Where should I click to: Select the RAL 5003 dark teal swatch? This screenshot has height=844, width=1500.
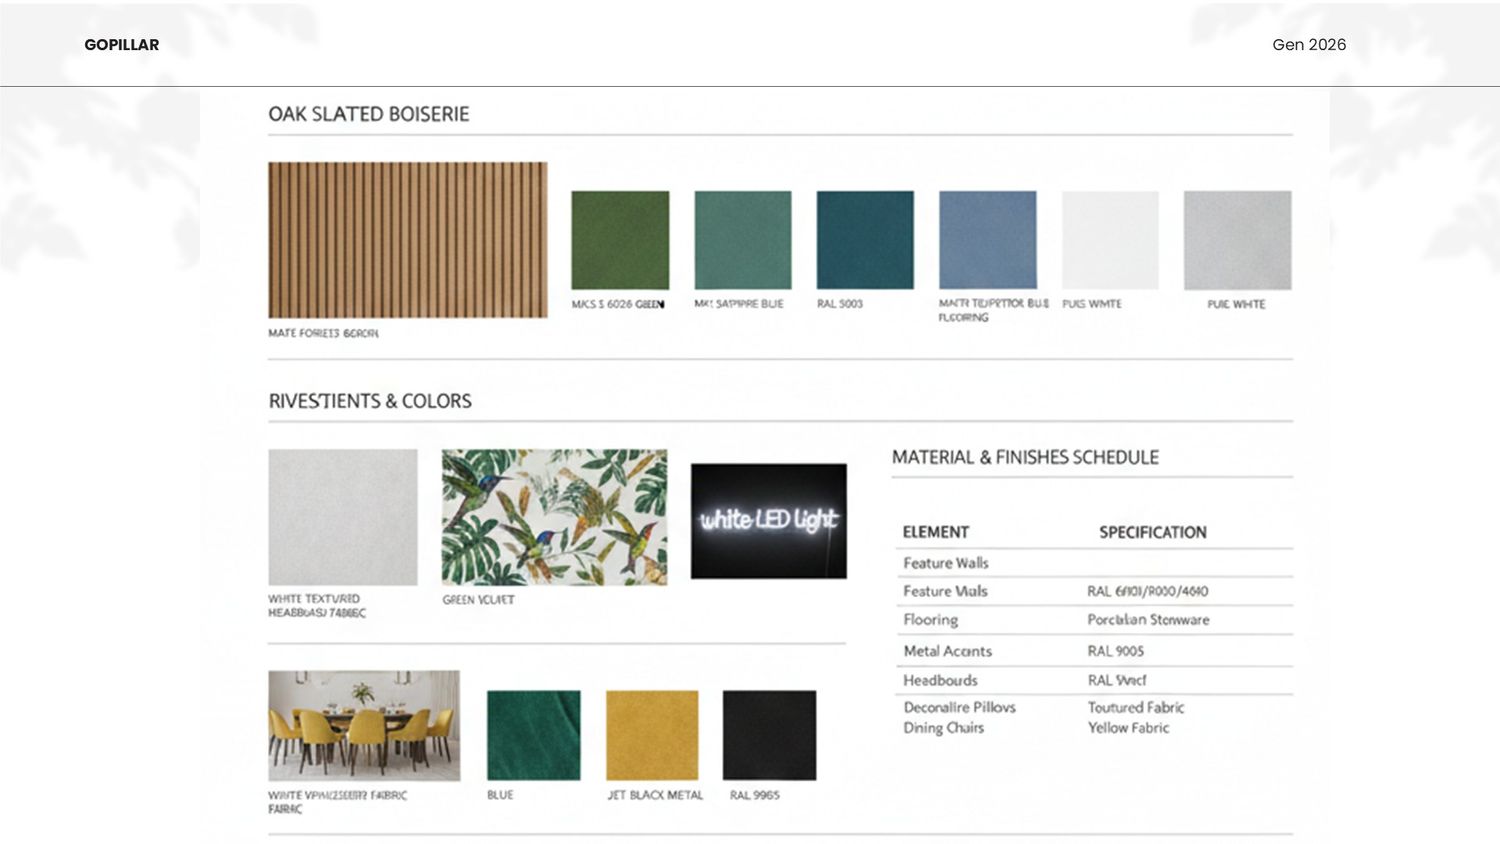tap(865, 240)
